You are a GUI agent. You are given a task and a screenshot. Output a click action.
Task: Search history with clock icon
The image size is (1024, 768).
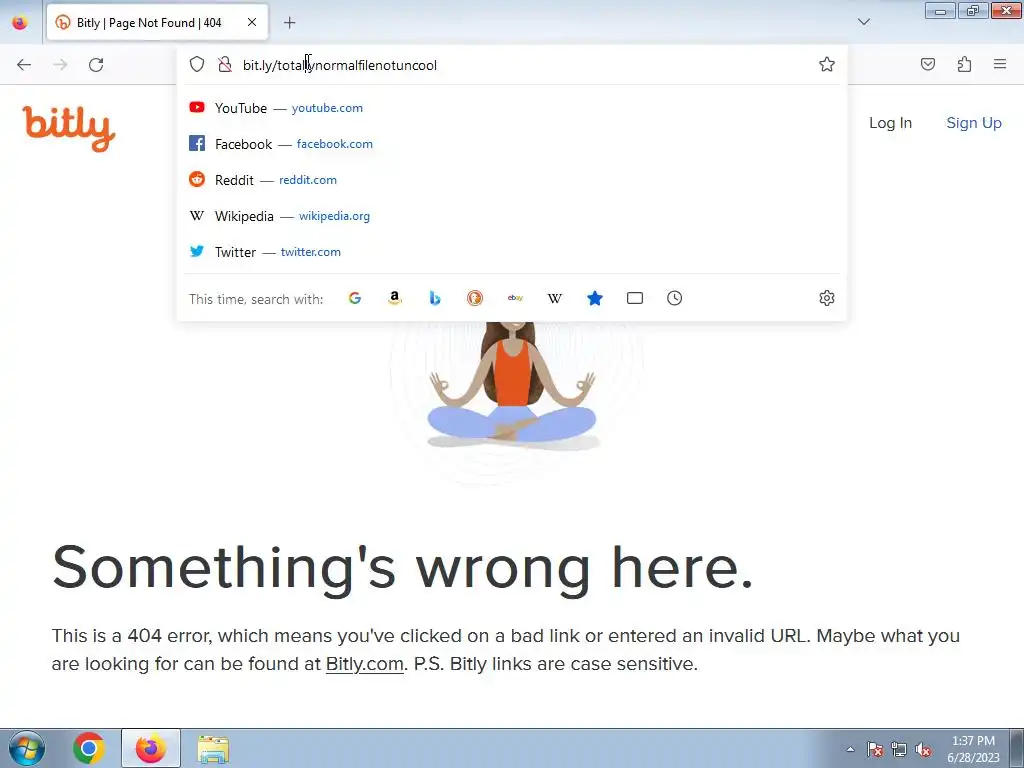click(x=675, y=298)
